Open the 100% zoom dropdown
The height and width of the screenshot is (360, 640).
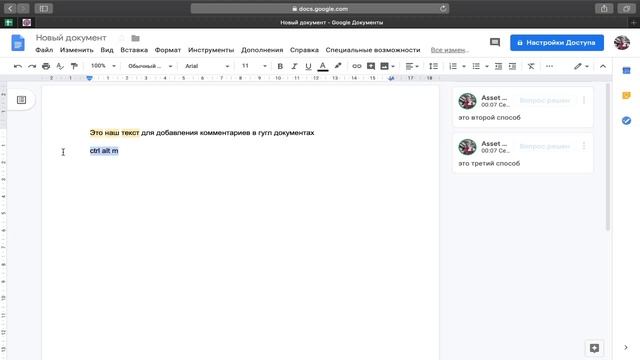coord(103,66)
